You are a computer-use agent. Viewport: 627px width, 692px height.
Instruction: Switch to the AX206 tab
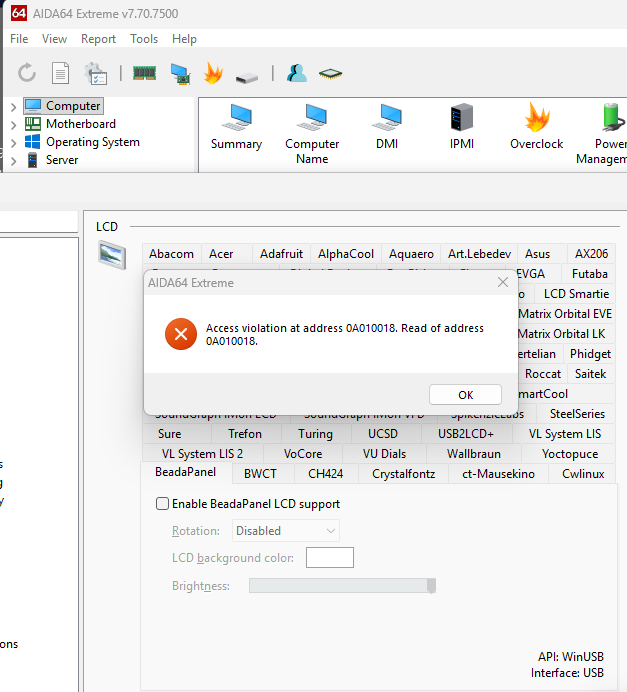tap(591, 254)
